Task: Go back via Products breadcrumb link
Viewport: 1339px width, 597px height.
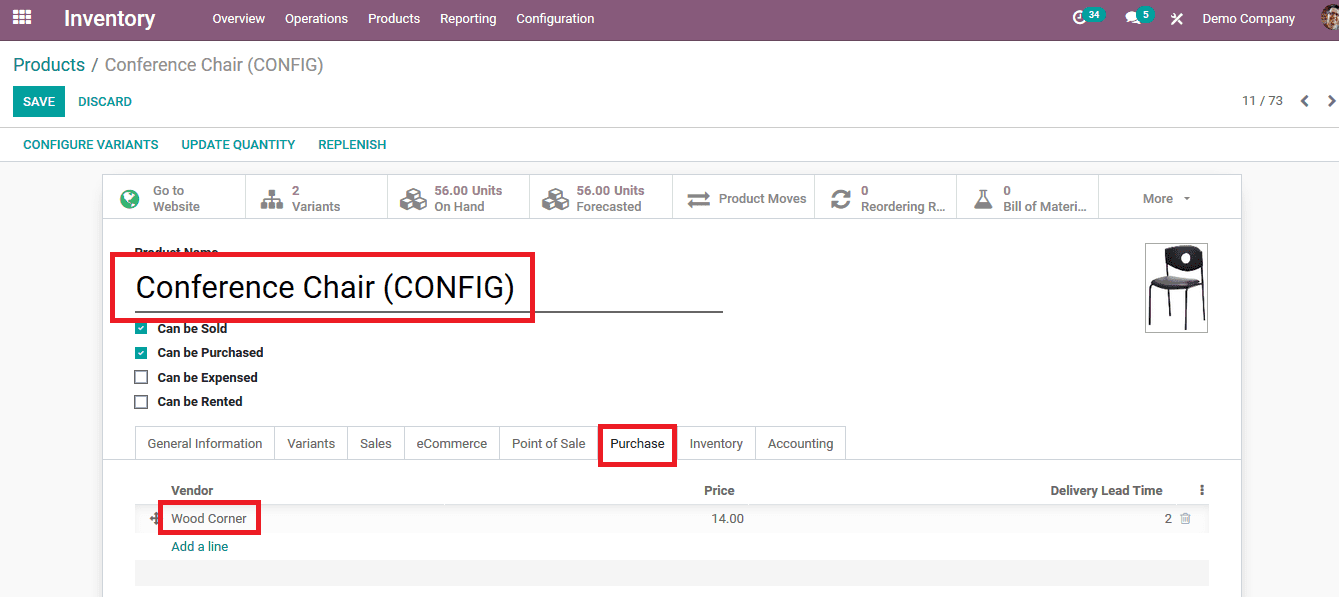Action: pos(49,64)
